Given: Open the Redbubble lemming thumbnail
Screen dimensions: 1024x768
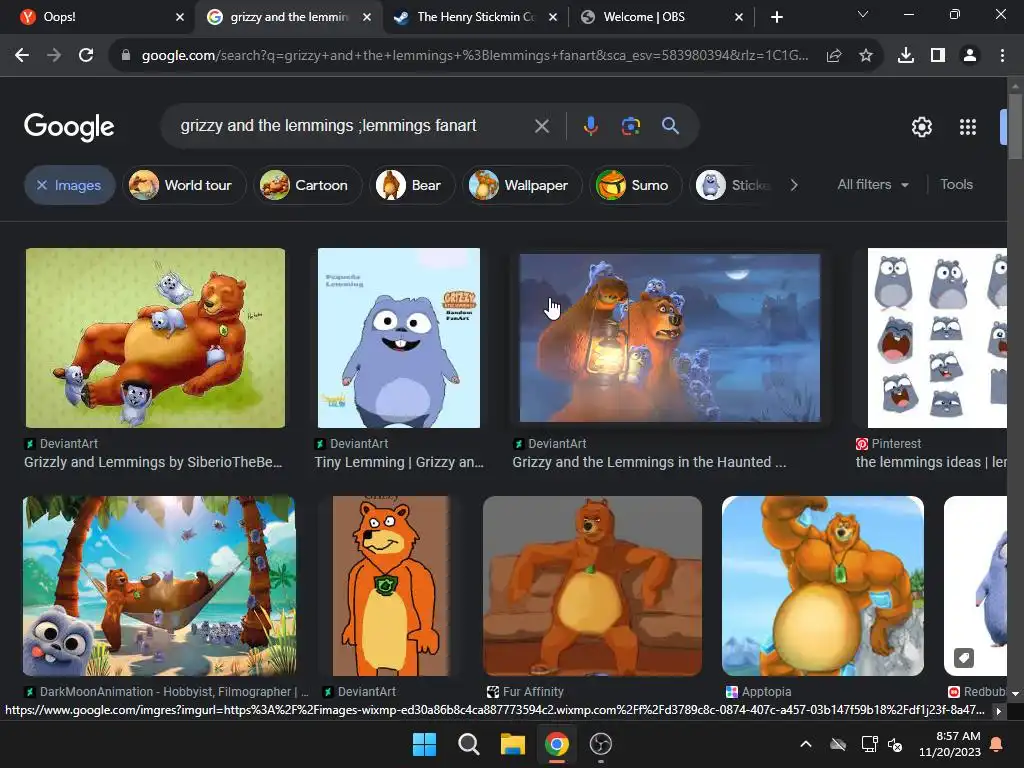Looking at the screenshot, I should (x=976, y=586).
